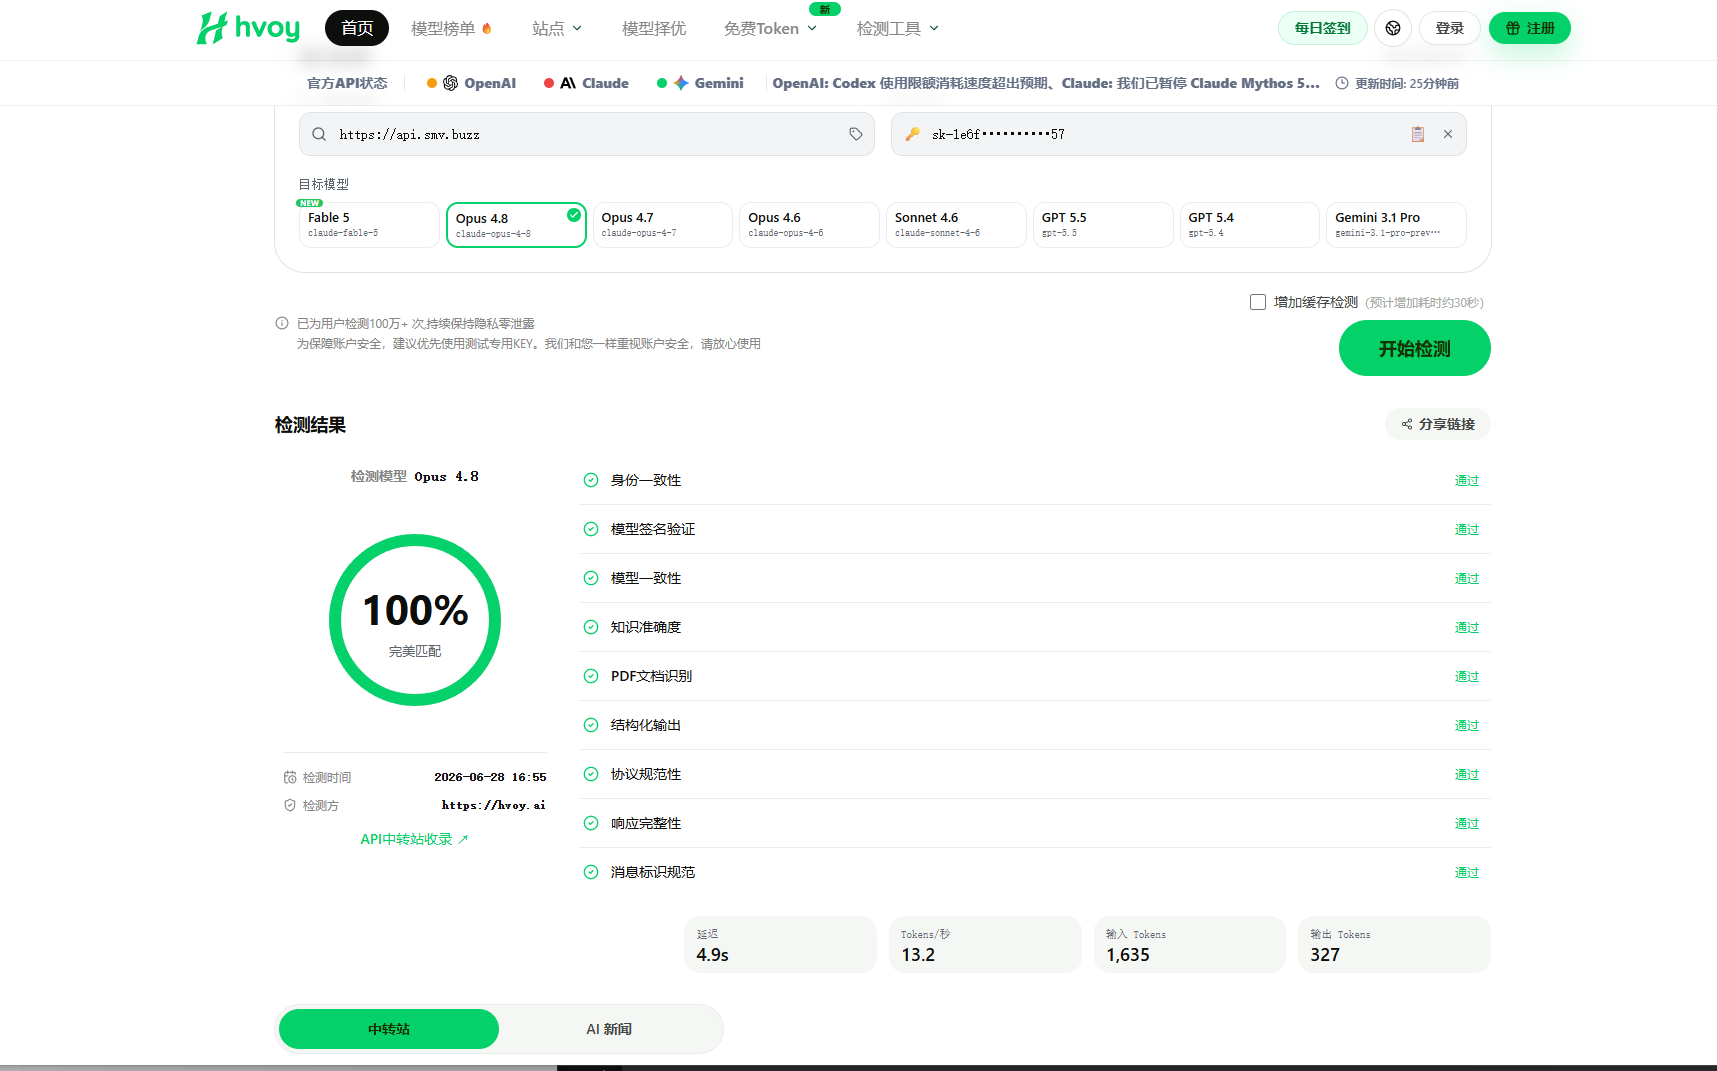1717x1071 pixels.
Task: Select the GPT 5.5 model card
Action: click(x=1103, y=225)
